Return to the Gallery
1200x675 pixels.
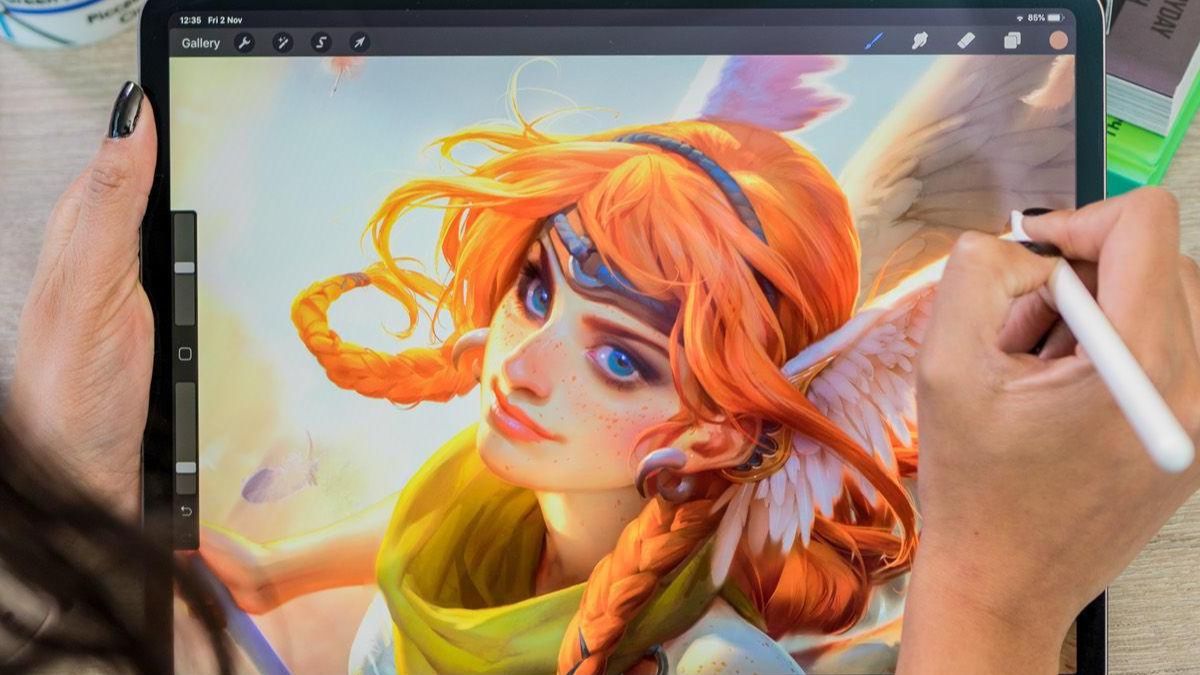click(201, 43)
